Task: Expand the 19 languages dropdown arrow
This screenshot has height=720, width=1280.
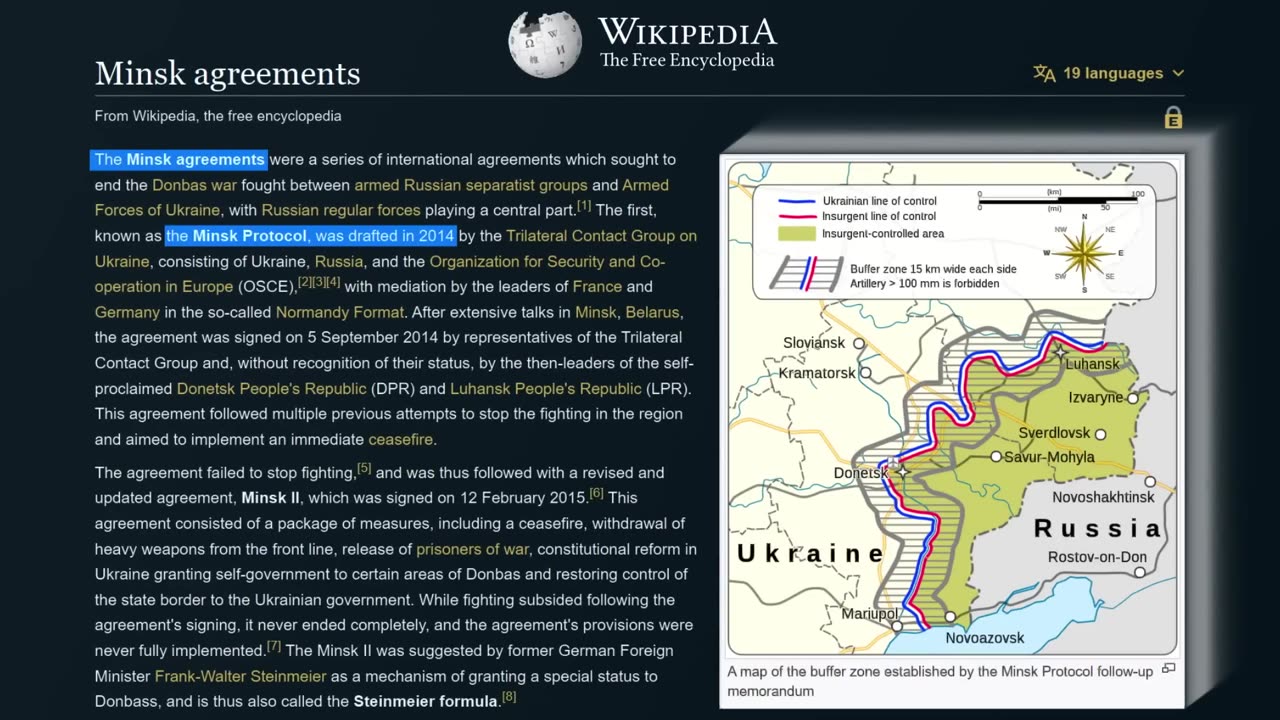Action: (x=1178, y=73)
